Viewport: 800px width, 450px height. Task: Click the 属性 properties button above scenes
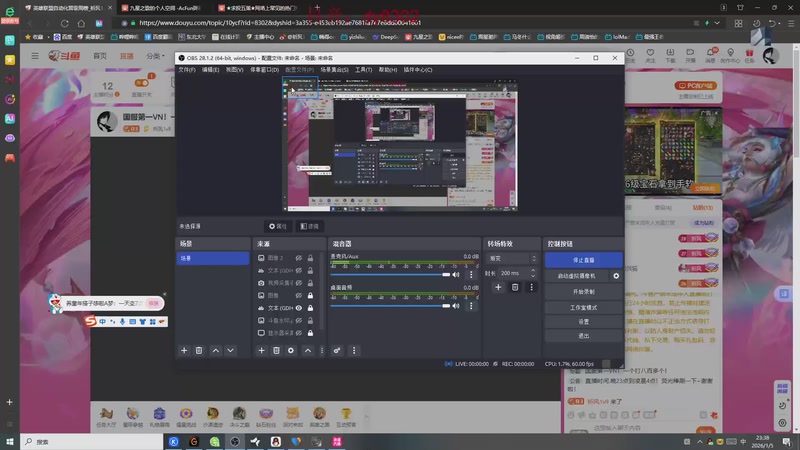pyautogui.click(x=278, y=226)
